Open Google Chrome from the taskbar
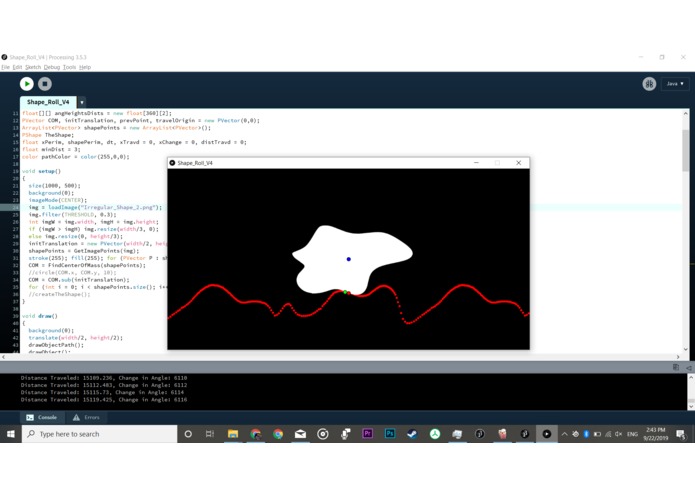The image size is (695, 494). (278, 434)
